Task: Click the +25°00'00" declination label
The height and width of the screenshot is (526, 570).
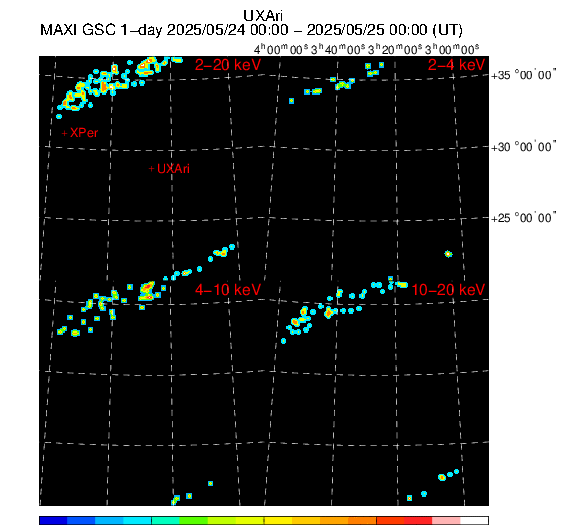Action: 523,218
